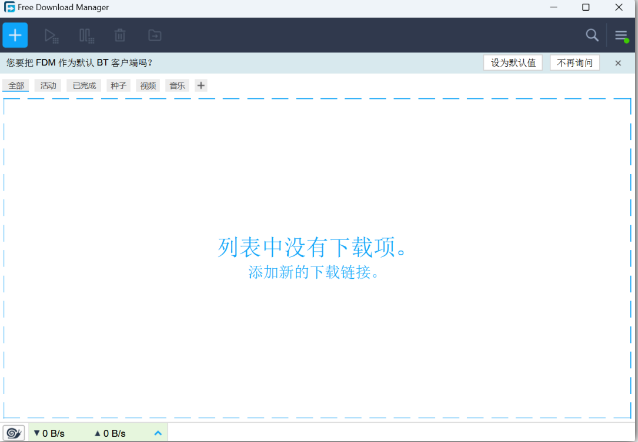This screenshot has width=638, height=442.
Task: Filter by the 视频 tag
Action: tap(148, 86)
